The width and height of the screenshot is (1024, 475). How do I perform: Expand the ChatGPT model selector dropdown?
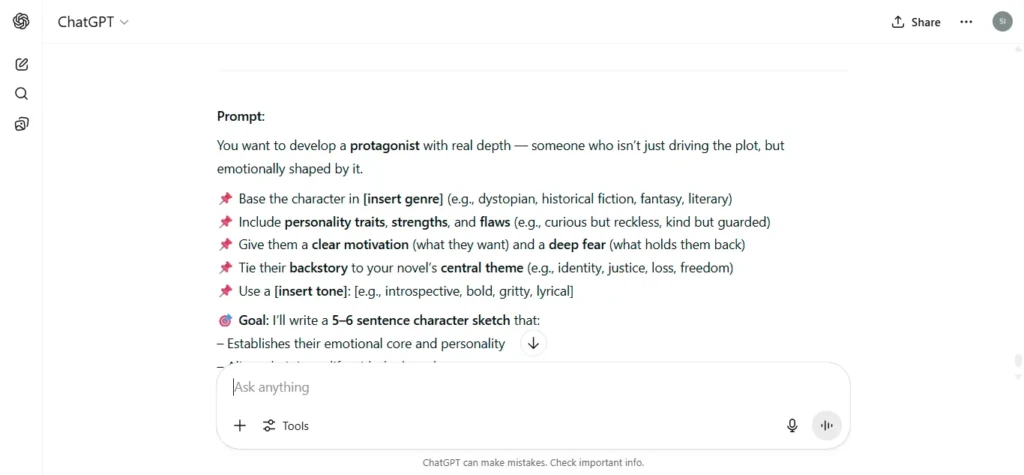(93, 22)
